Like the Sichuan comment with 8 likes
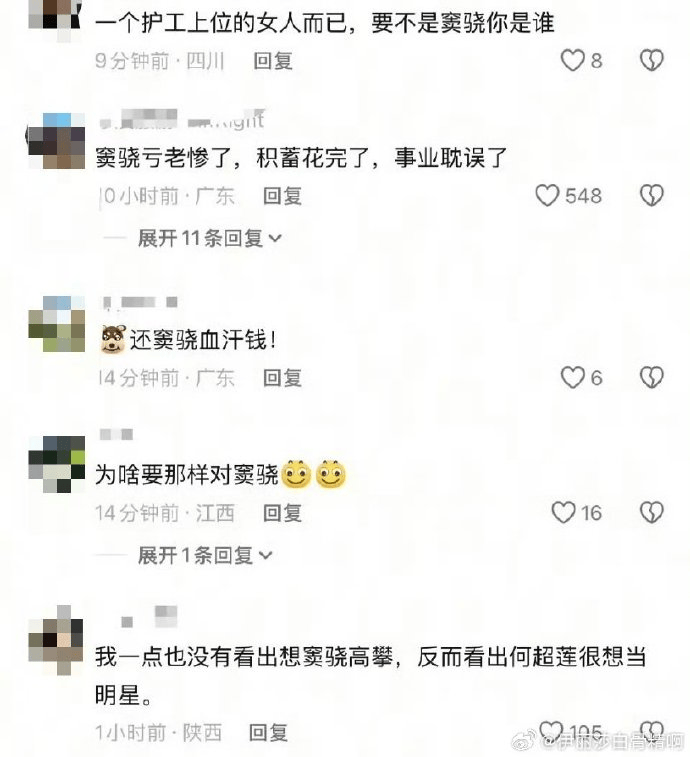This screenshot has height=757, width=690. 573,60
